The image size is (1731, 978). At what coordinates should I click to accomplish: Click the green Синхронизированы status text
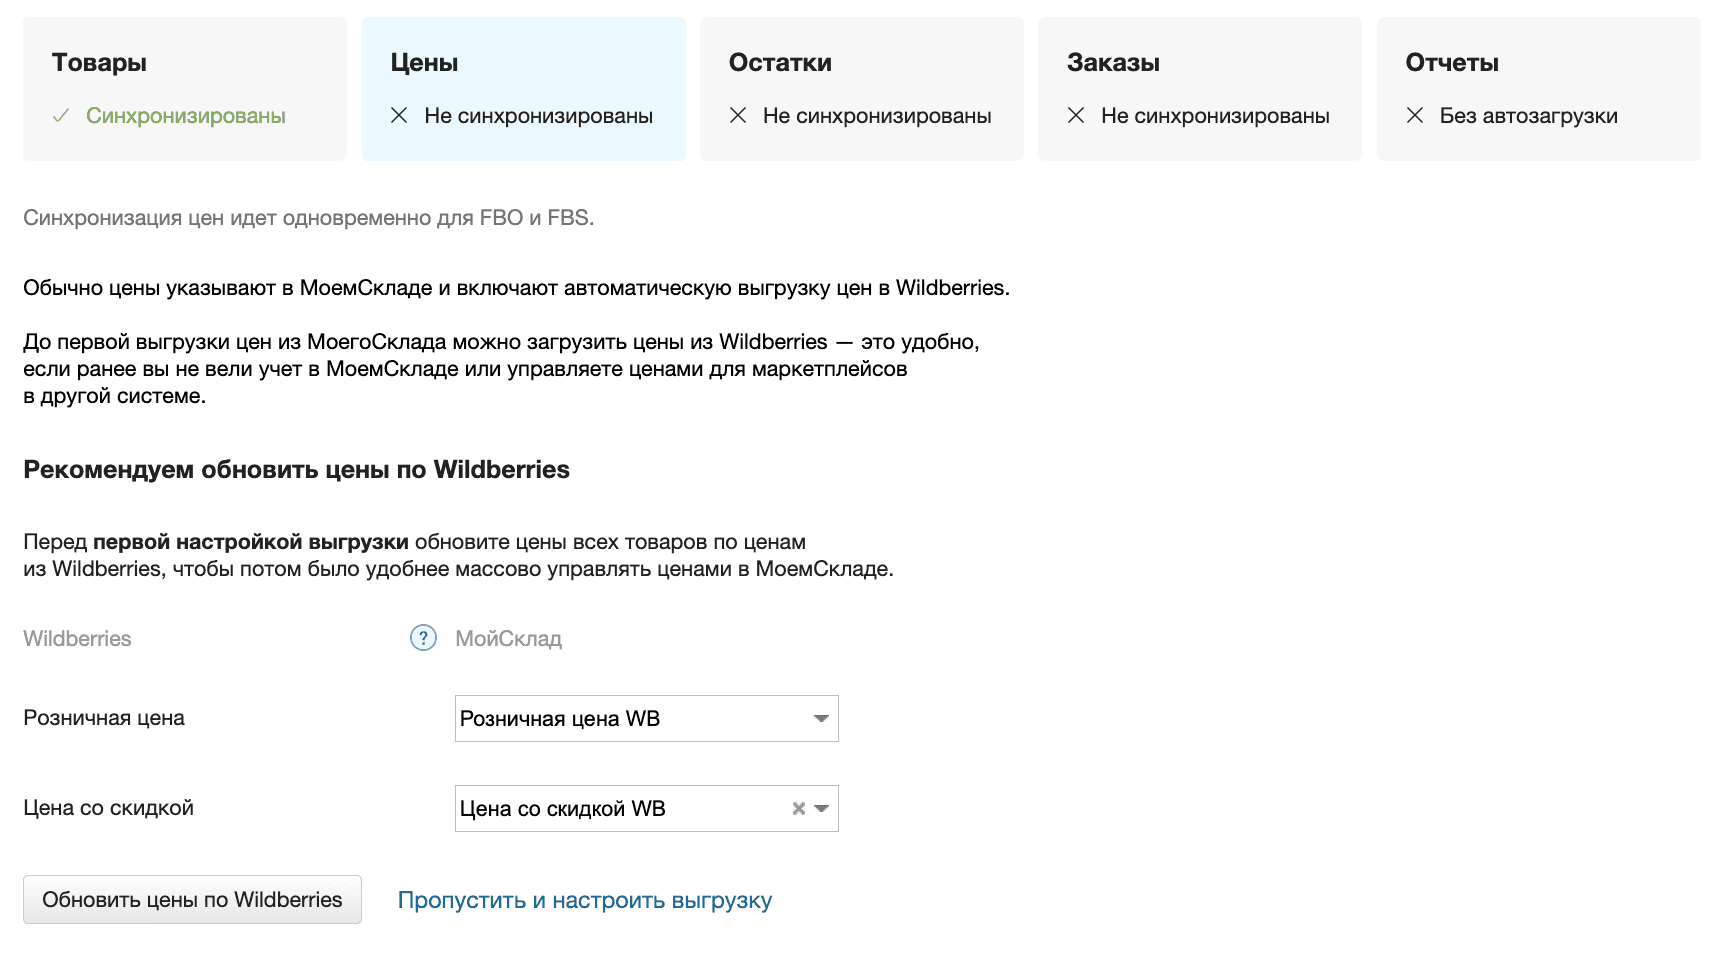tap(186, 116)
